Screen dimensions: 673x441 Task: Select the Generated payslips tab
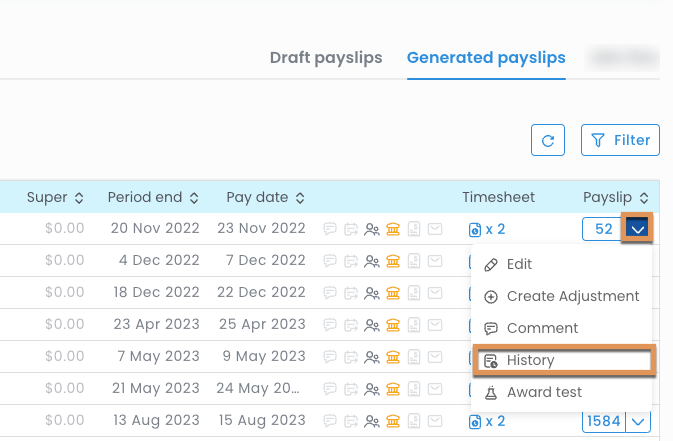pos(486,58)
